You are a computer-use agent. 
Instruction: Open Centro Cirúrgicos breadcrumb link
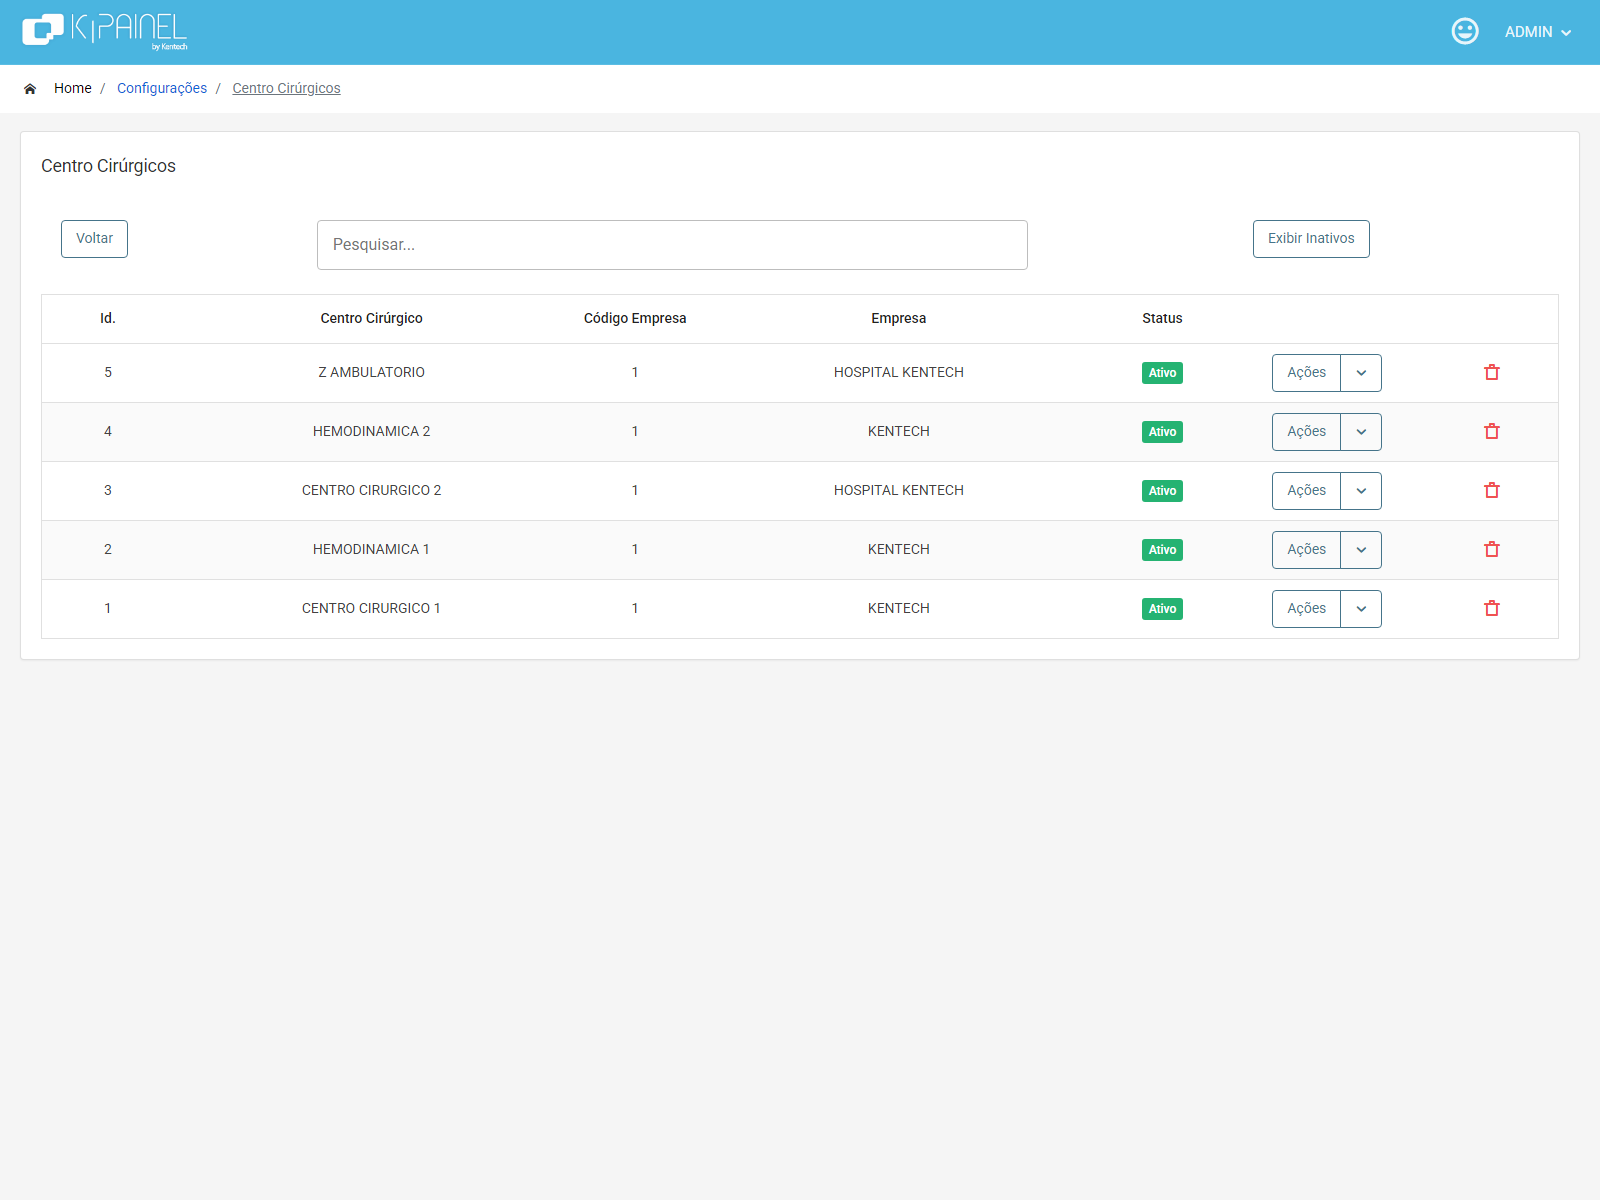286,88
